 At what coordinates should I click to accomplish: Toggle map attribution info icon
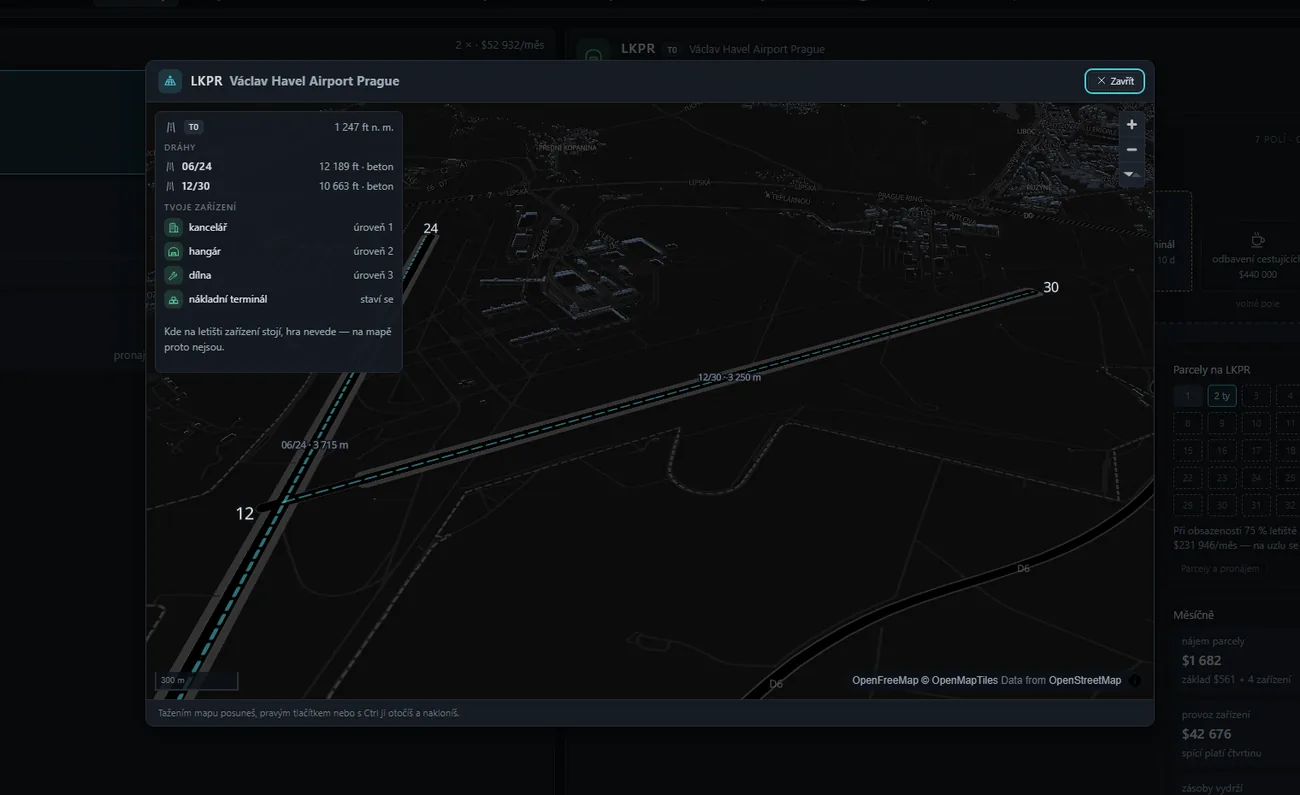click(1135, 680)
